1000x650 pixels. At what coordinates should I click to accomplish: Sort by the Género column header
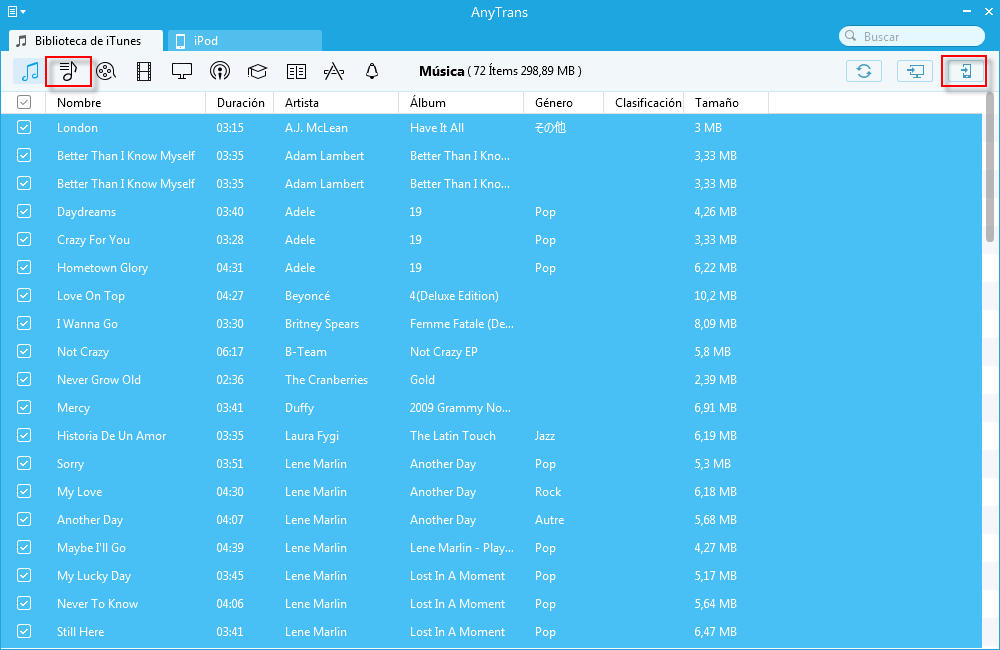[x=564, y=103]
